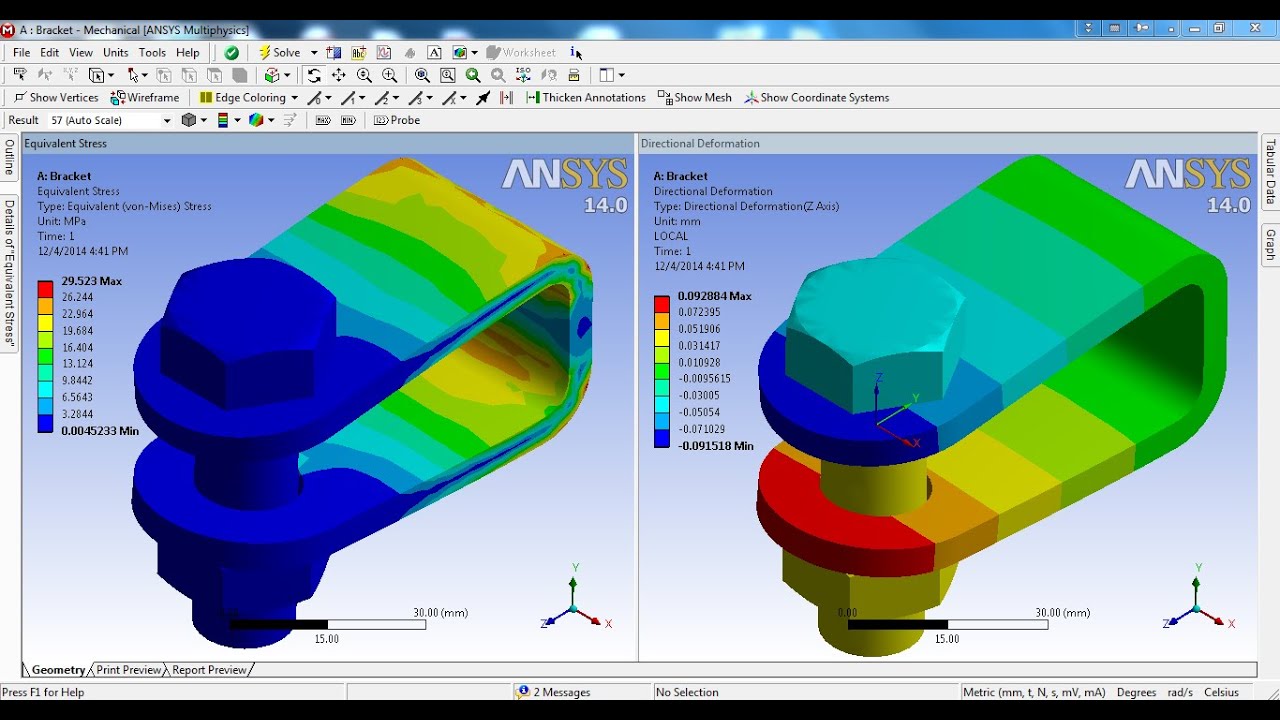The image size is (1280, 720).
Task: Click the blue swatch in Equivalent Stress legend
Action: [45, 424]
